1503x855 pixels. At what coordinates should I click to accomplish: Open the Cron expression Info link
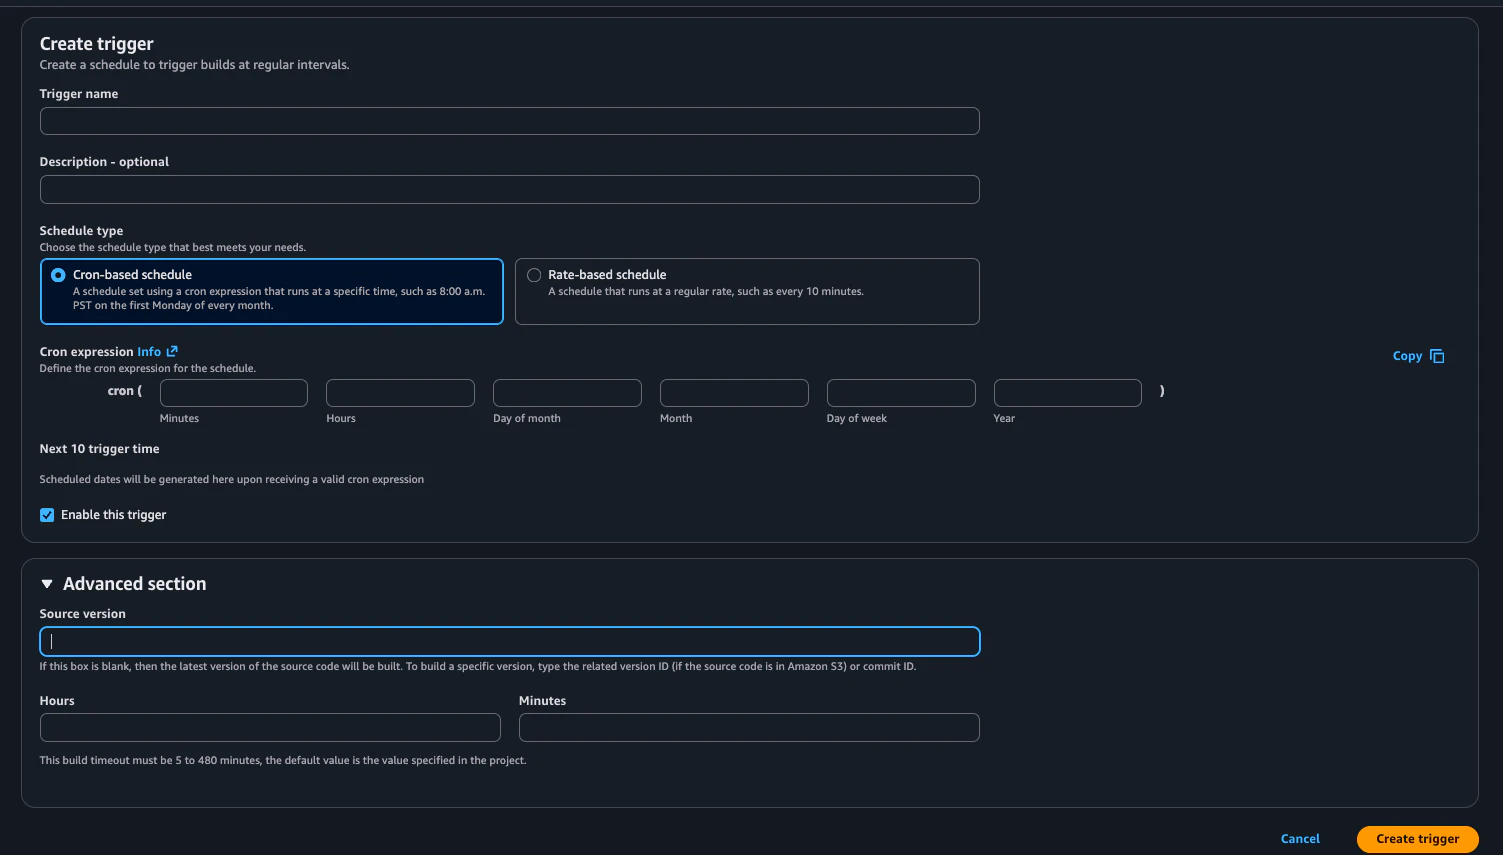(x=149, y=352)
